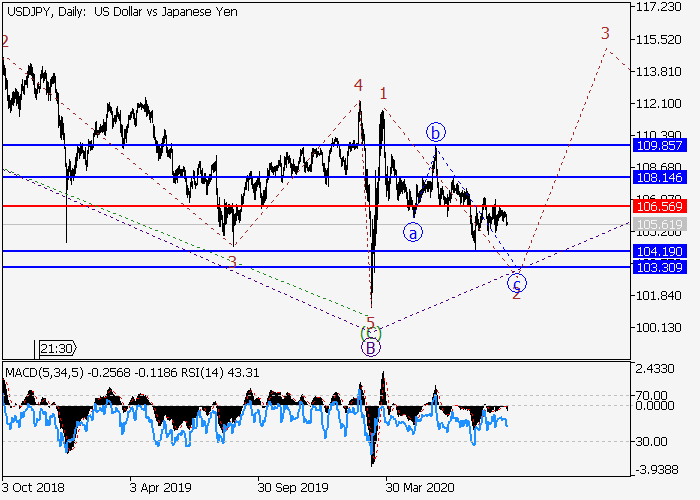This screenshot has height=500, width=700.
Task: Select the circled 'B' wave marker at chart bottom
Action: [x=371, y=347]
